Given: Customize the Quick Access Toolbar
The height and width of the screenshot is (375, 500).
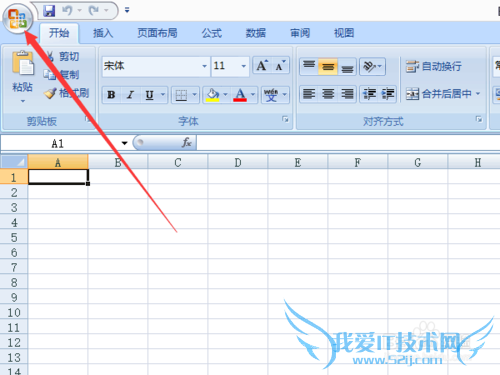Looking at the screenshot, I should tap(127, 11).
